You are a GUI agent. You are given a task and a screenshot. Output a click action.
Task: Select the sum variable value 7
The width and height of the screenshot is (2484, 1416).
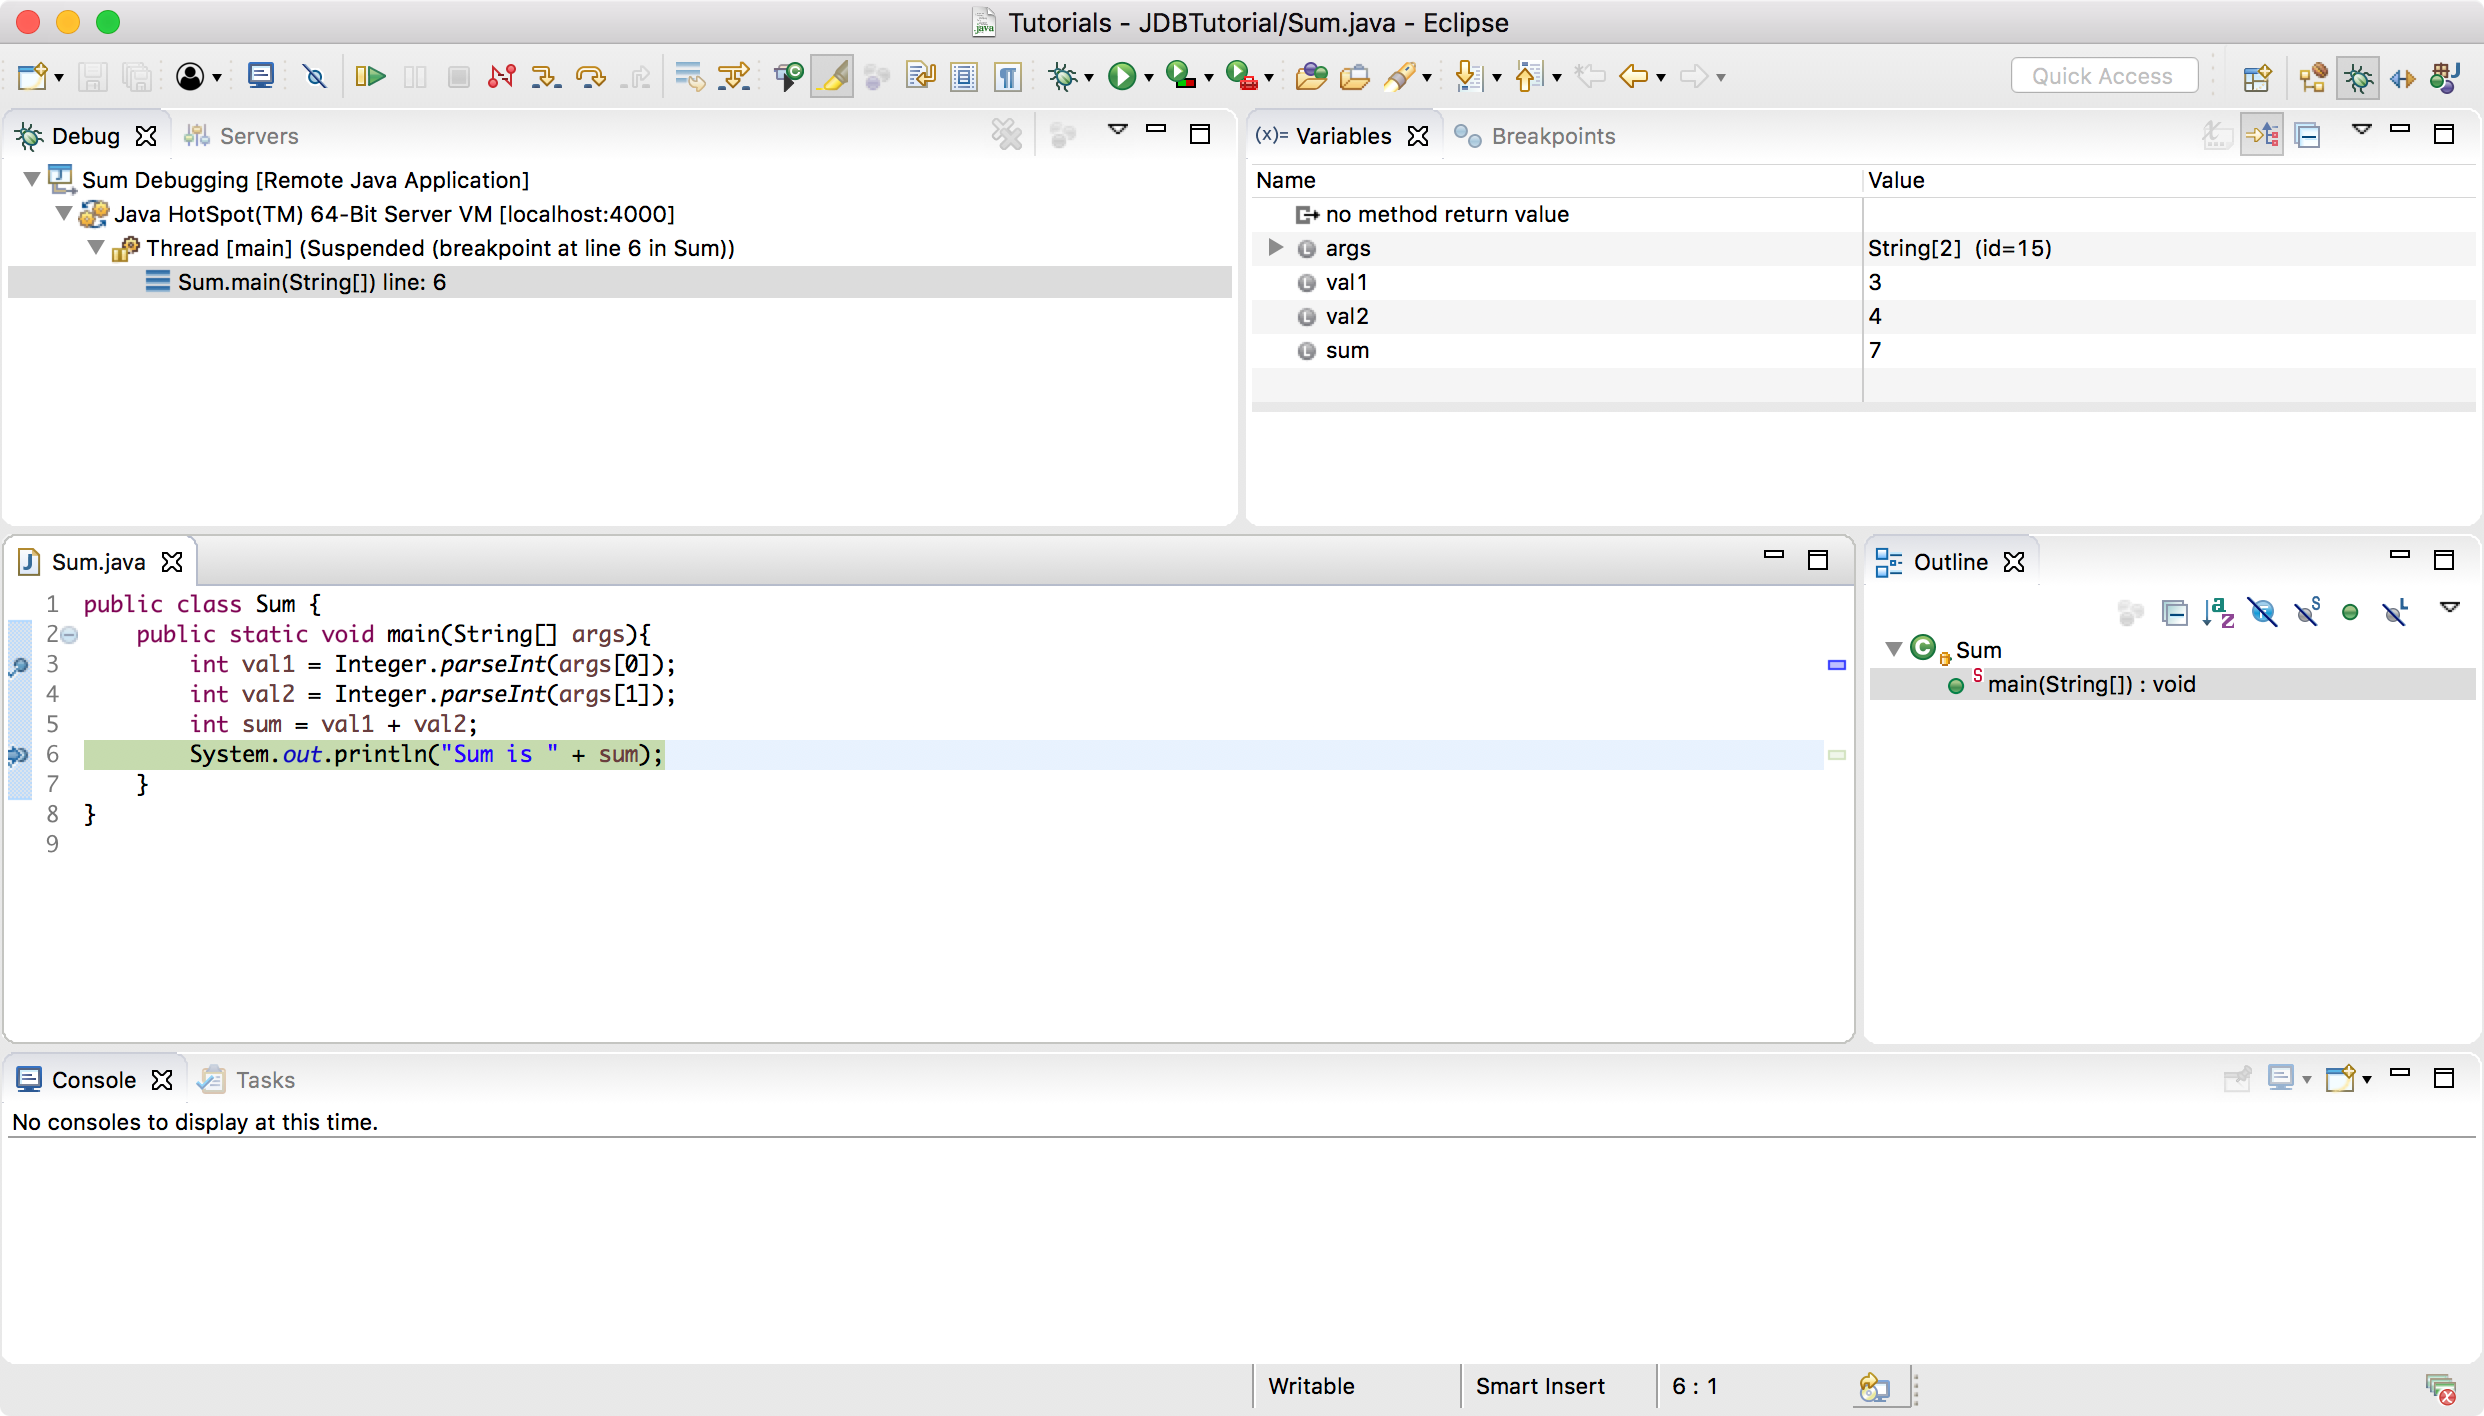(1875, 350)
